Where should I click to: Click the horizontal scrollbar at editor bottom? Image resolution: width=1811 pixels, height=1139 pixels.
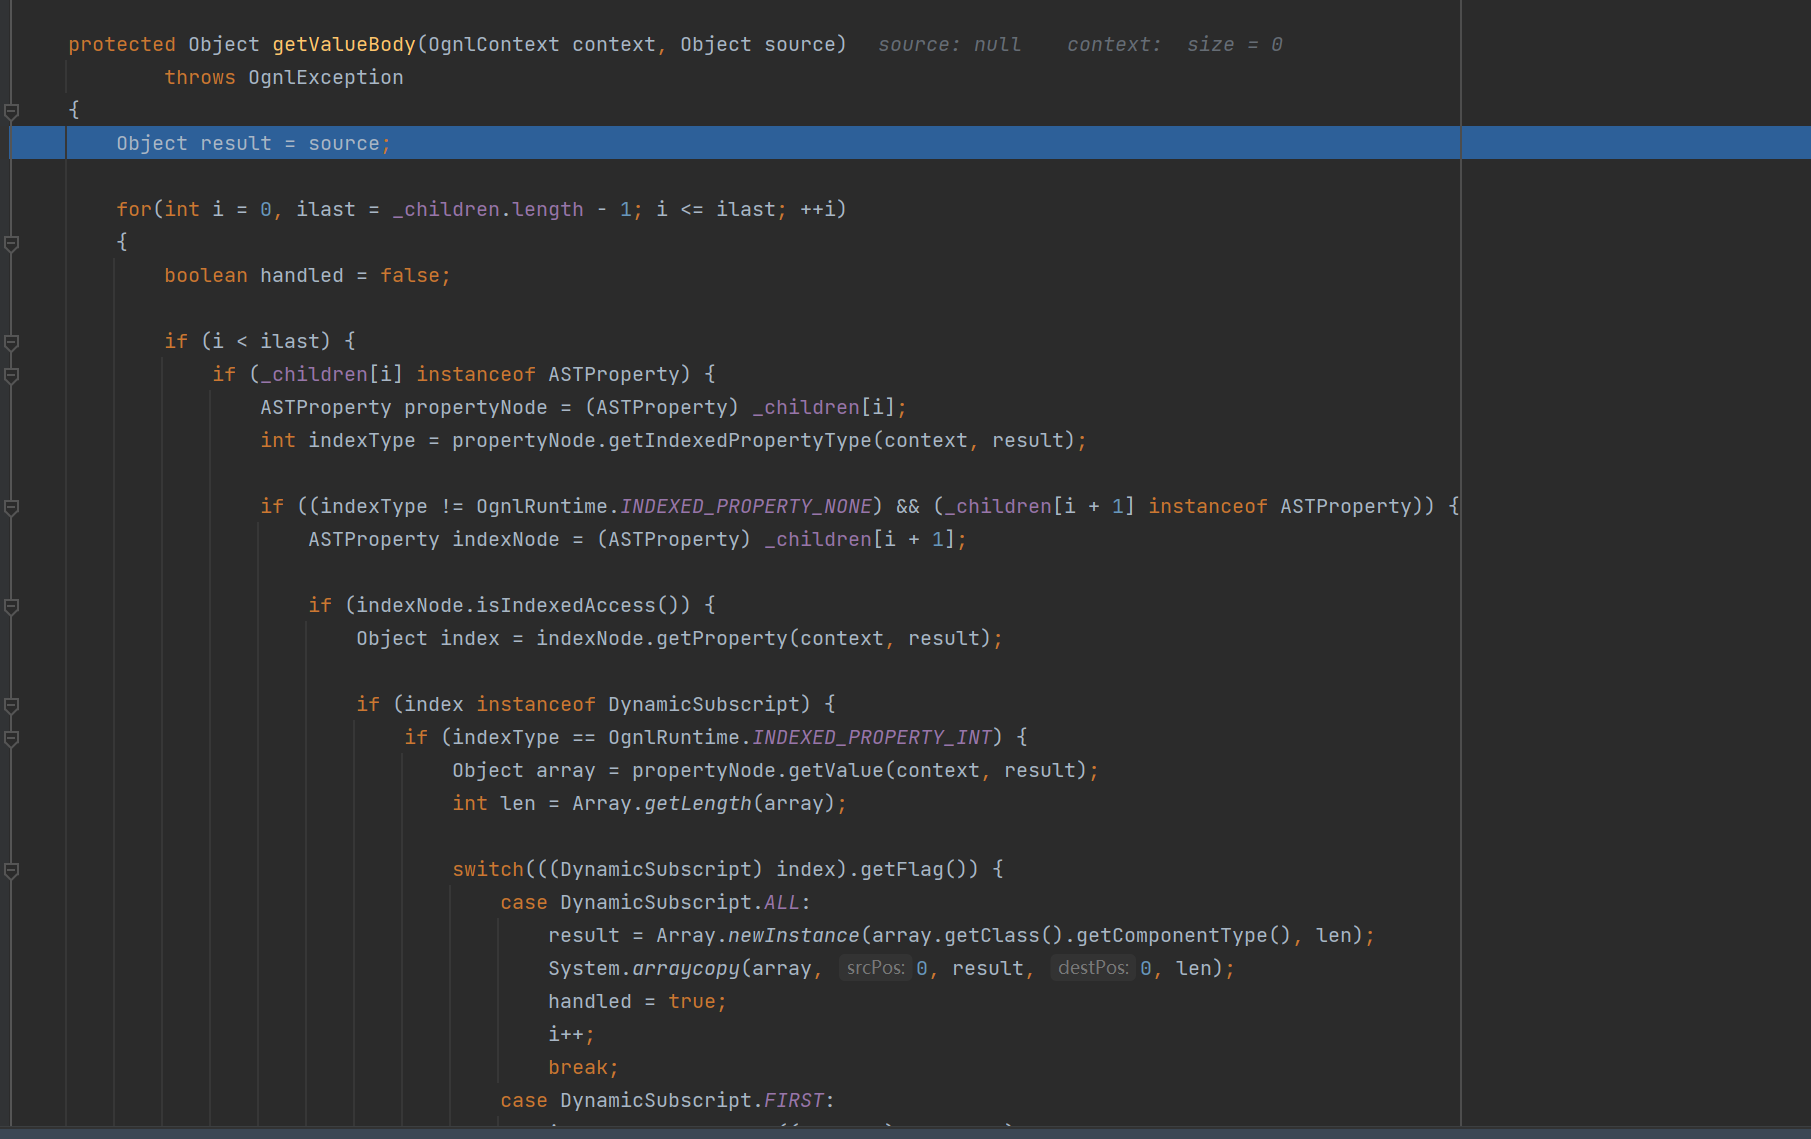click(905, 1133)
